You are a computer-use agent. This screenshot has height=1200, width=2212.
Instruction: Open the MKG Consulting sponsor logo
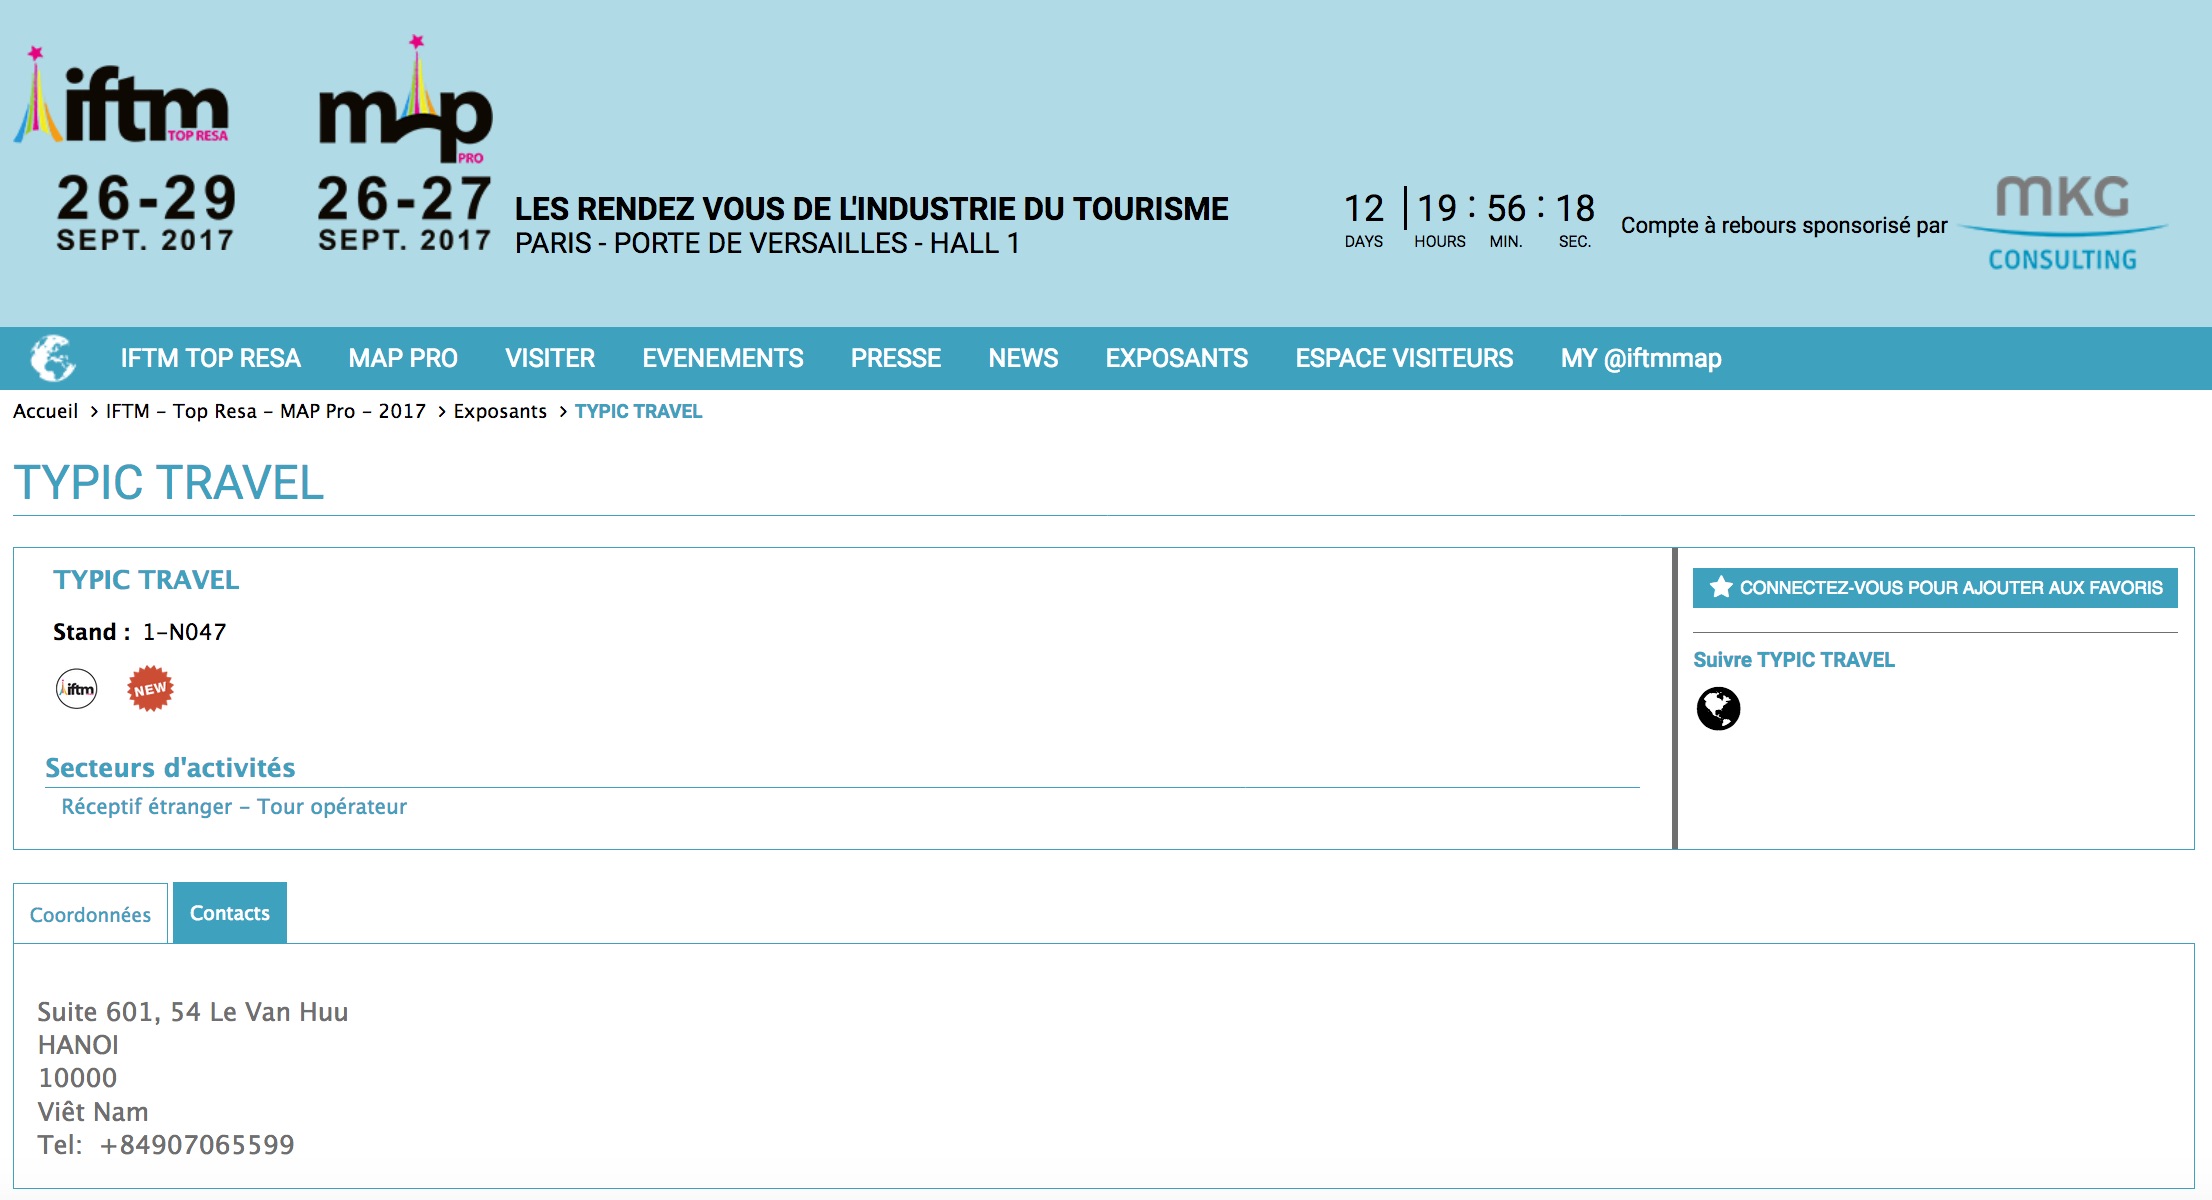[x=2063, y=224]
